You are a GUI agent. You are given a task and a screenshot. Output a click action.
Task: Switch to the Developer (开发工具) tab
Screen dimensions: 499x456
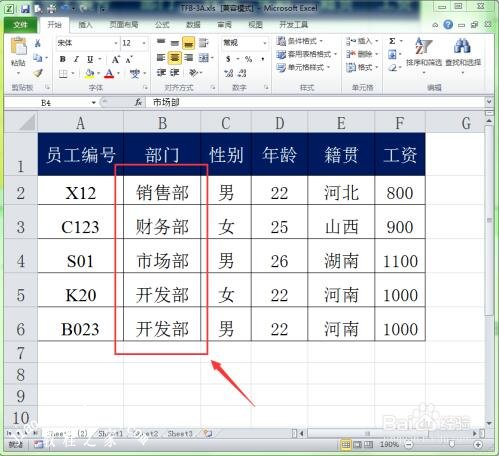[x=294, y=24]
